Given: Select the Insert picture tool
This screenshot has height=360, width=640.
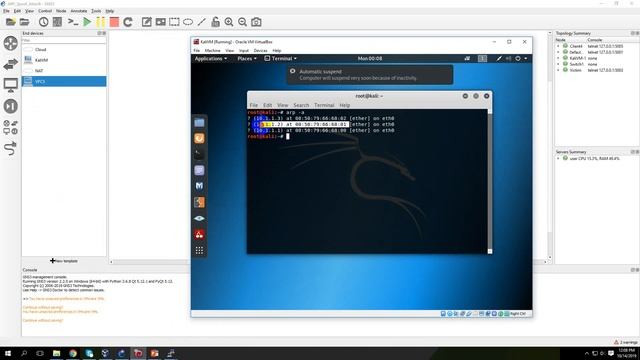Looking at the screenshot, I should tap(160, 22).
